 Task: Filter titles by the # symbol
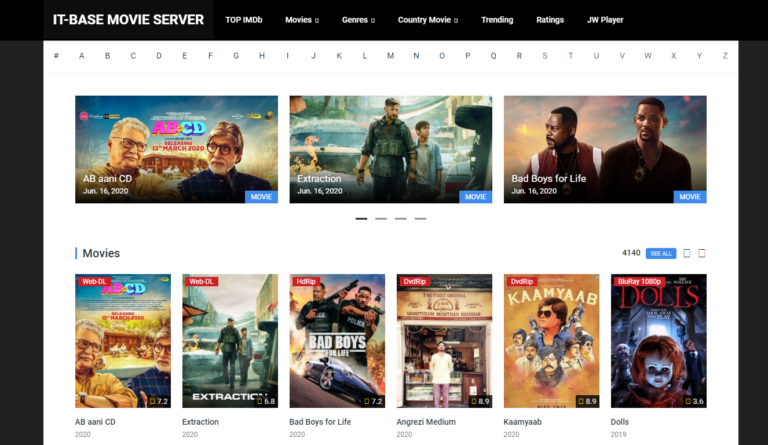pyautogui.click(x=56, y=56)
